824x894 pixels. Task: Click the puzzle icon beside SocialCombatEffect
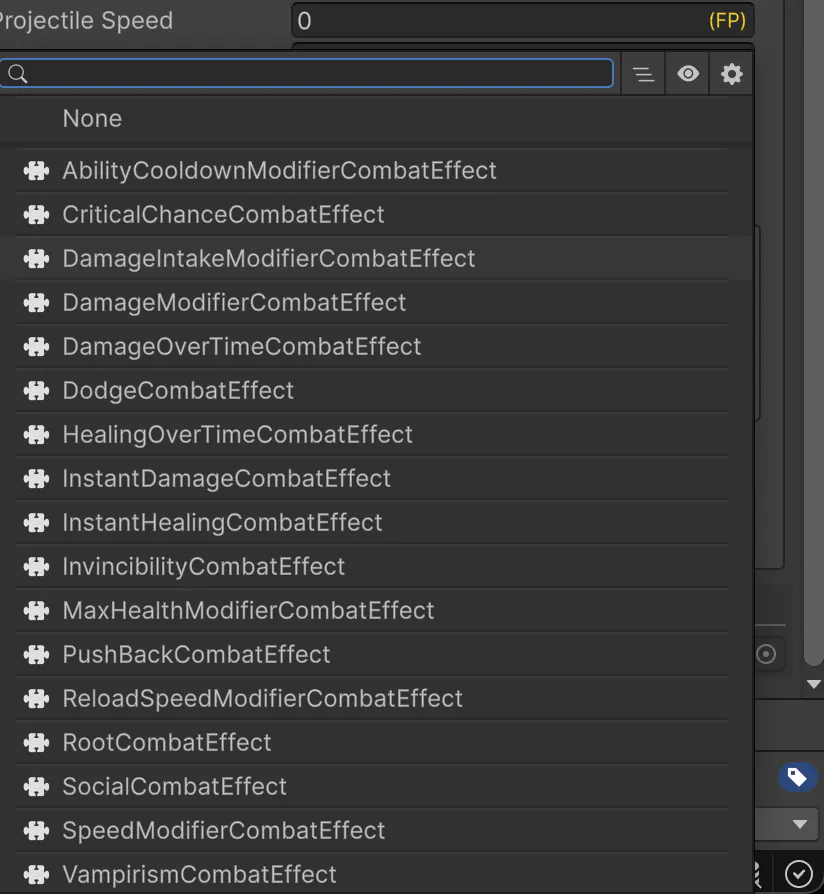point(36,786)
